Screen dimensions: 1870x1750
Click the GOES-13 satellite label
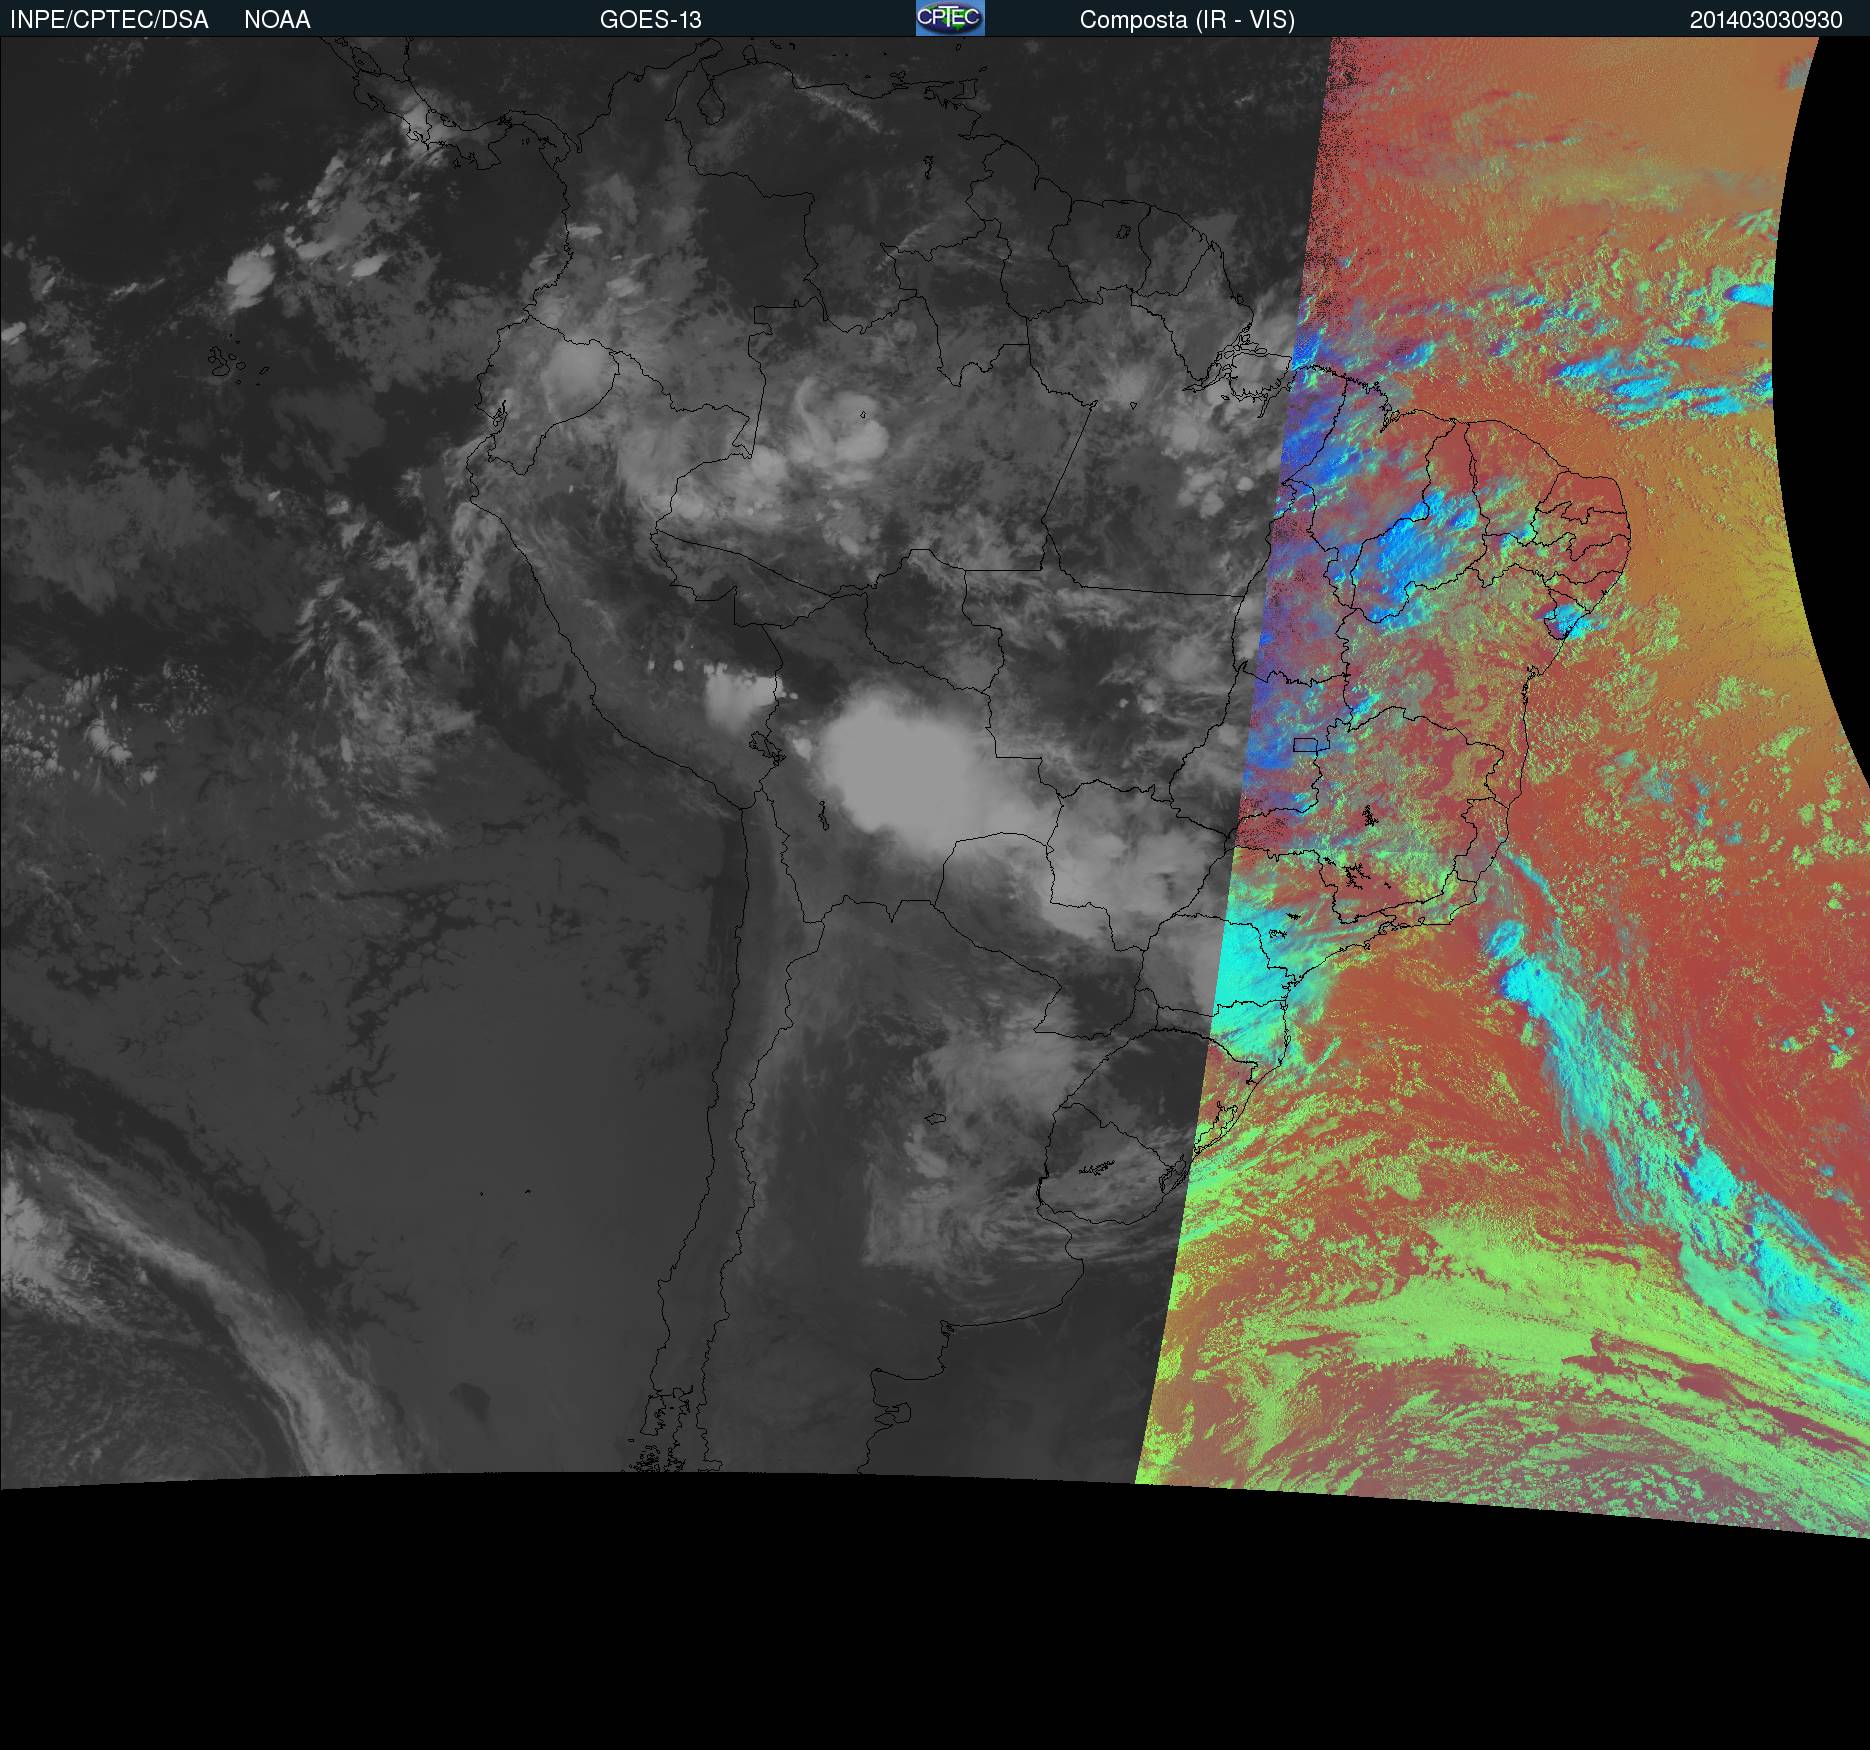(651, 20)
